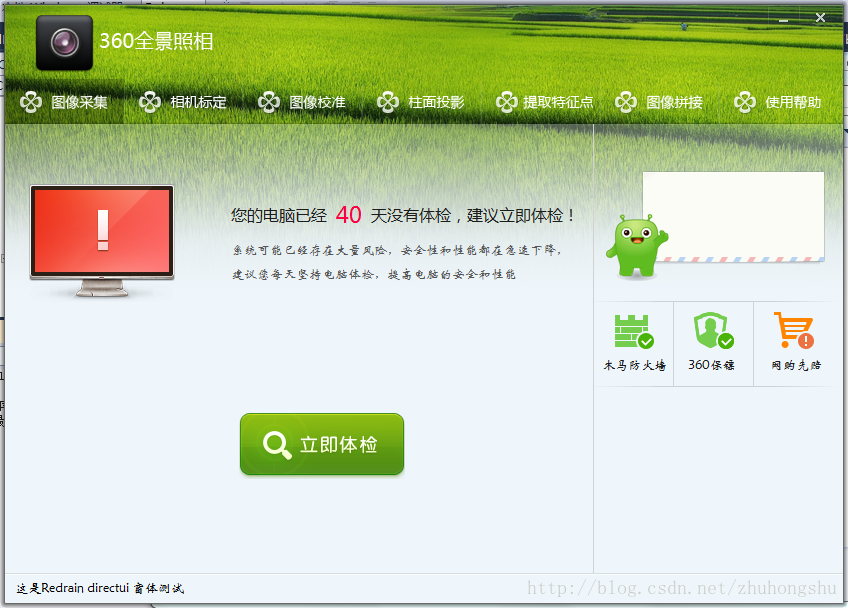Open the 360保镖 shield icon

pos(713,330)
